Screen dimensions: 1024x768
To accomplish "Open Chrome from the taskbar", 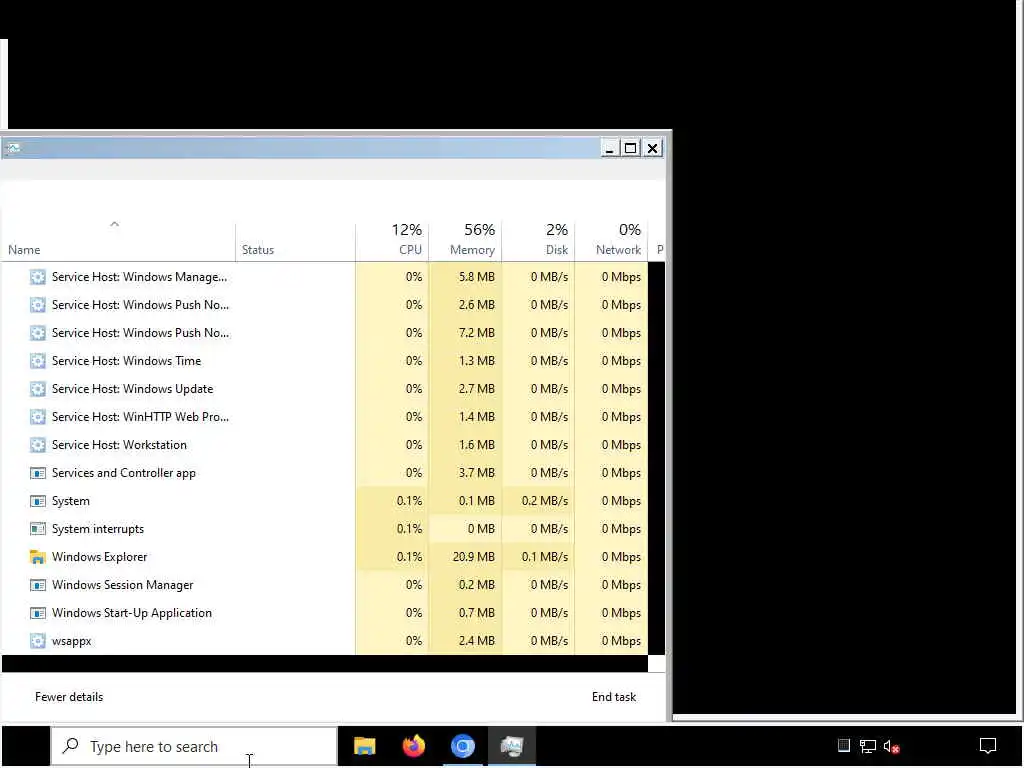I will tap(462, 746).
